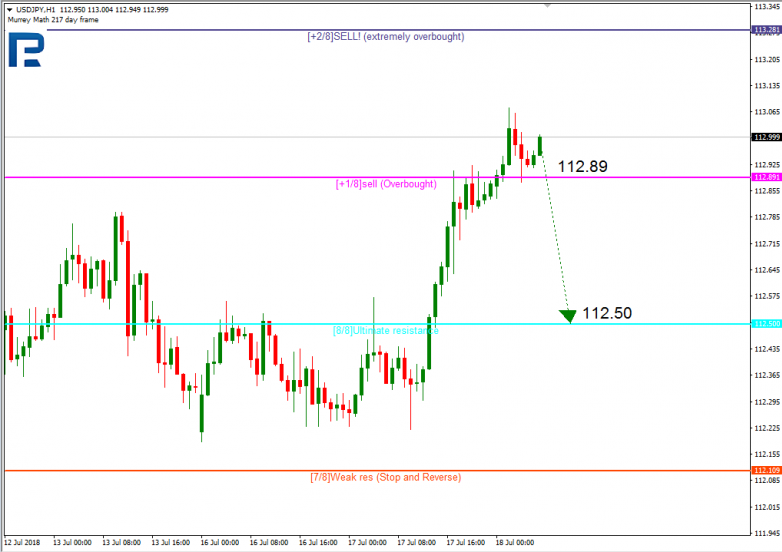The width and height of the screenshot is (782, 552).
Task: Click the Murrey Math 217 day frame label
Action: point(53,20)
